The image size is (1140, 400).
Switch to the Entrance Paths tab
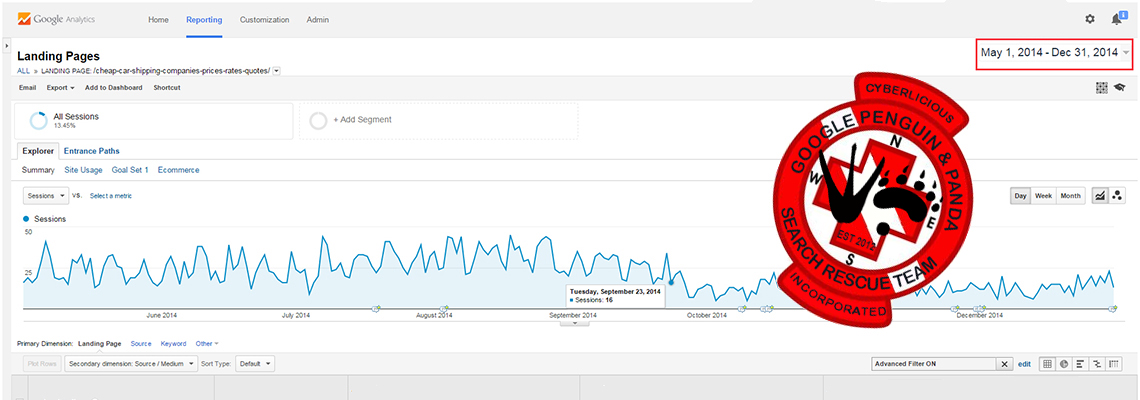pos(92,151)
